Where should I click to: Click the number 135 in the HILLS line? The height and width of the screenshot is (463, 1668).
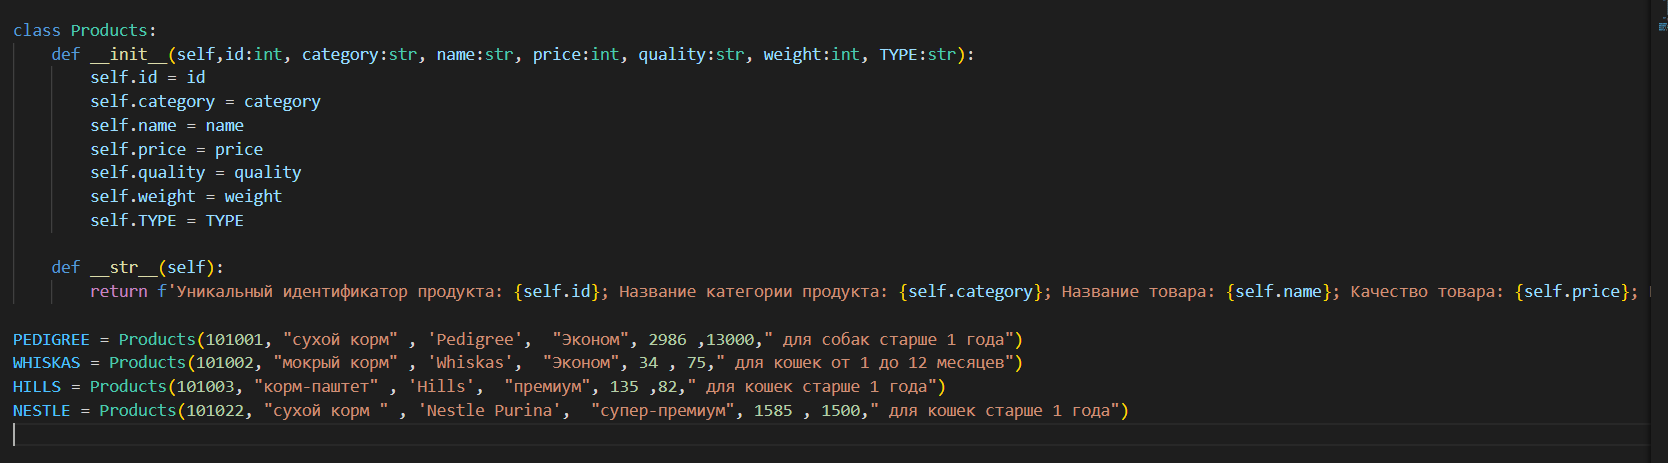[x=624, y=386]
